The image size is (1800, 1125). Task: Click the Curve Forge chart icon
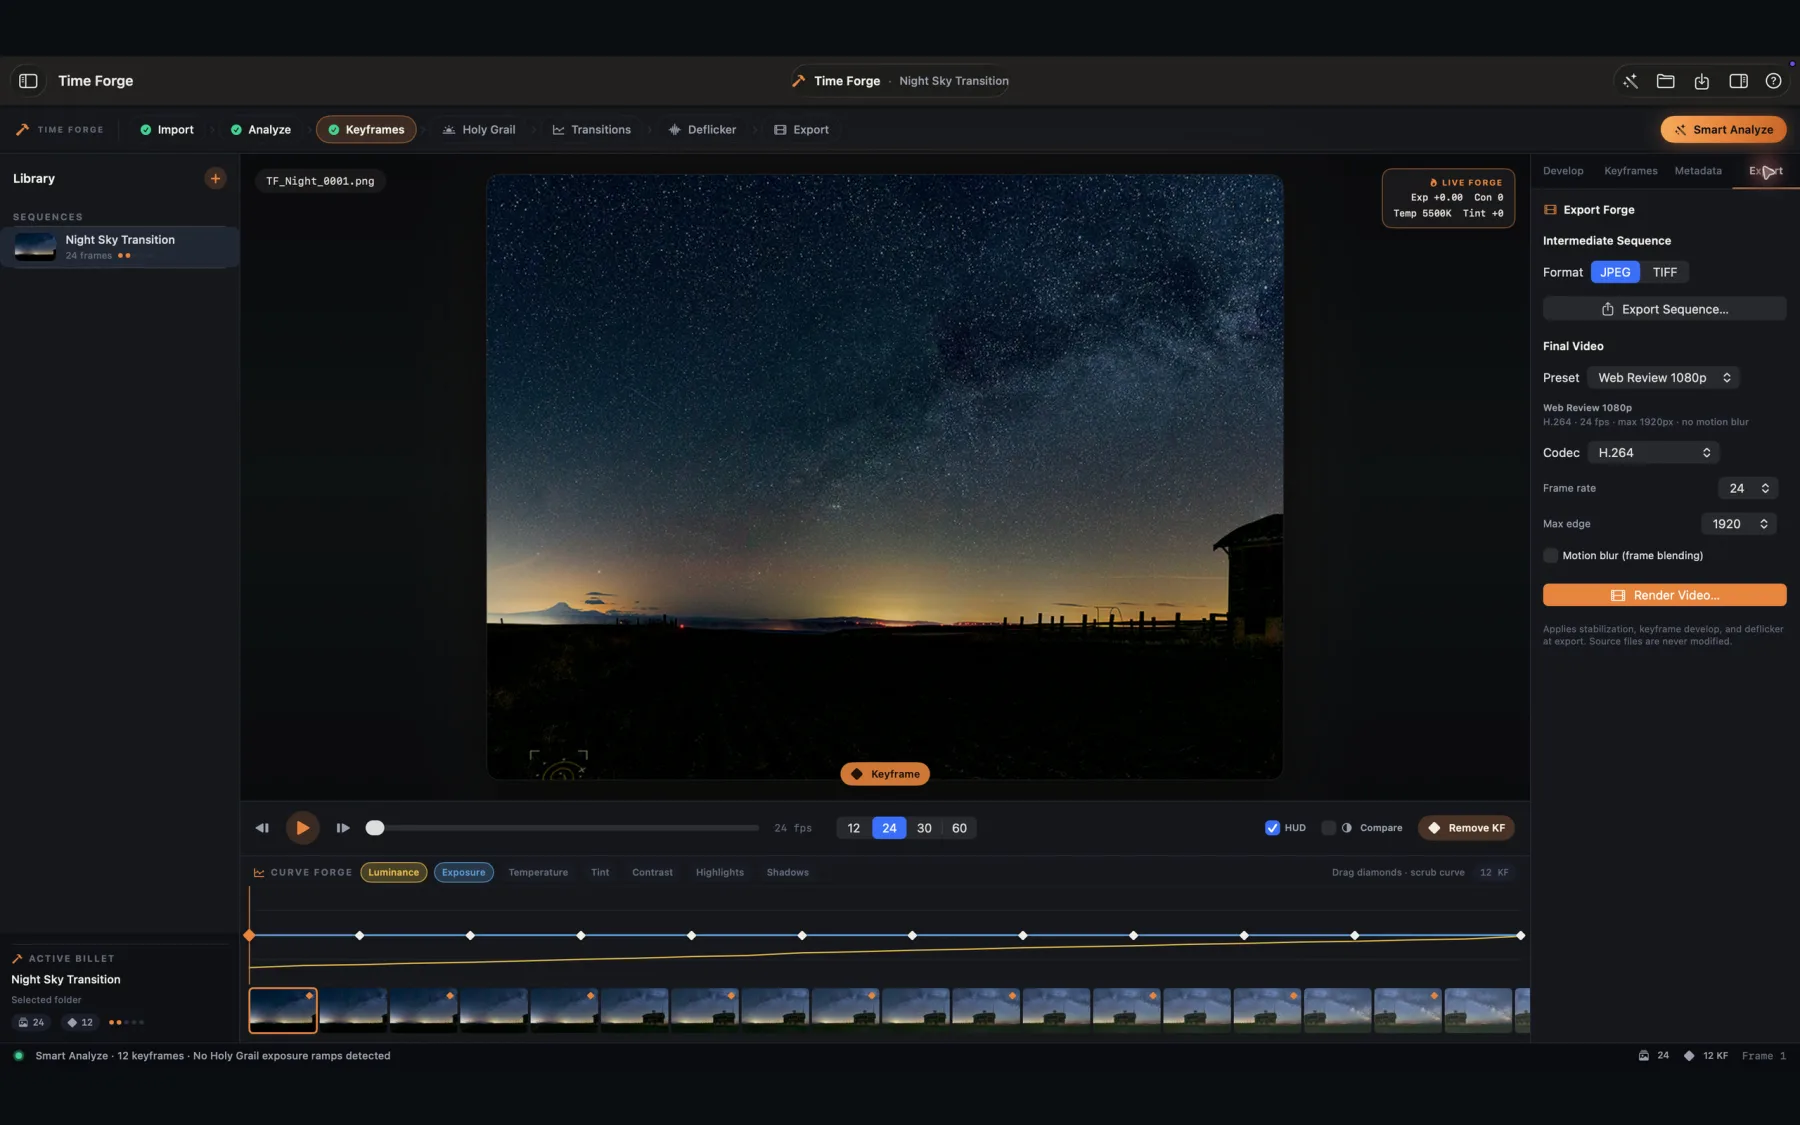(259, 873)
